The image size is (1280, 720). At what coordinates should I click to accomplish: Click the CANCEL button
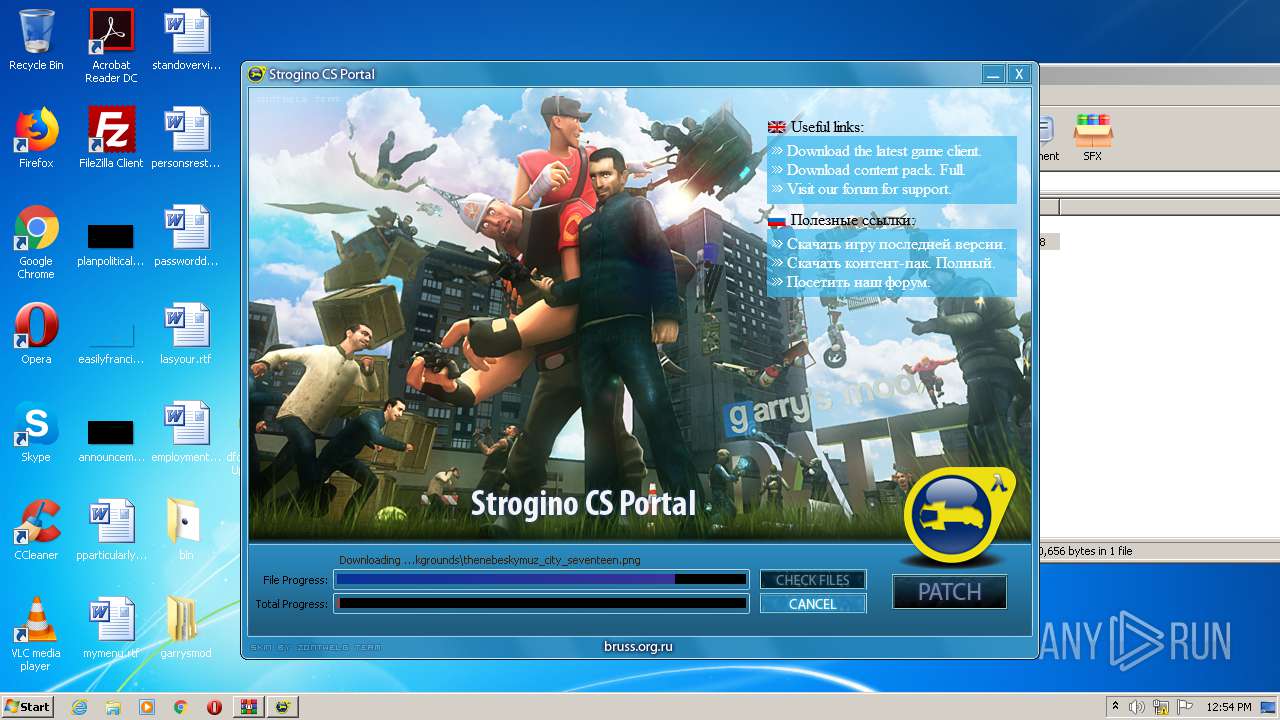pos(813,604)
